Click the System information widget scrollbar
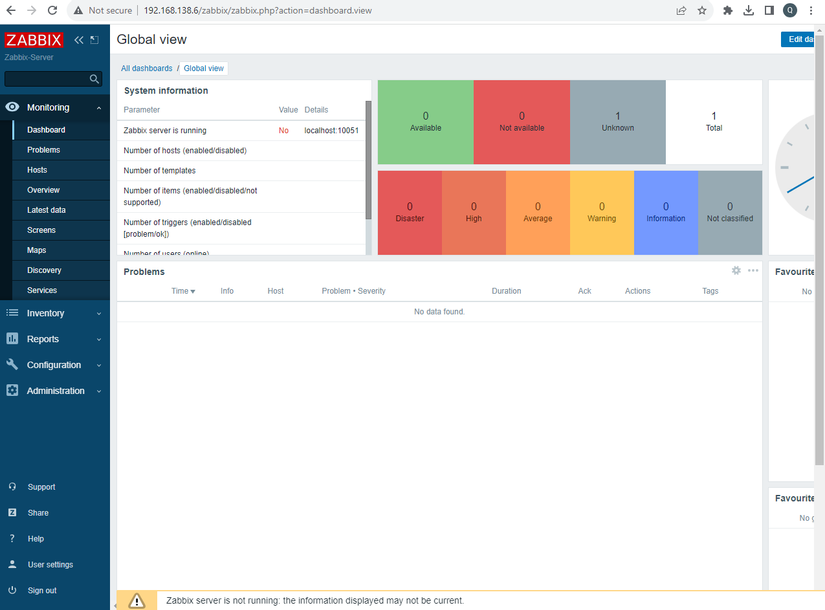This screenshot has height=610, width=825. [368, 159]
